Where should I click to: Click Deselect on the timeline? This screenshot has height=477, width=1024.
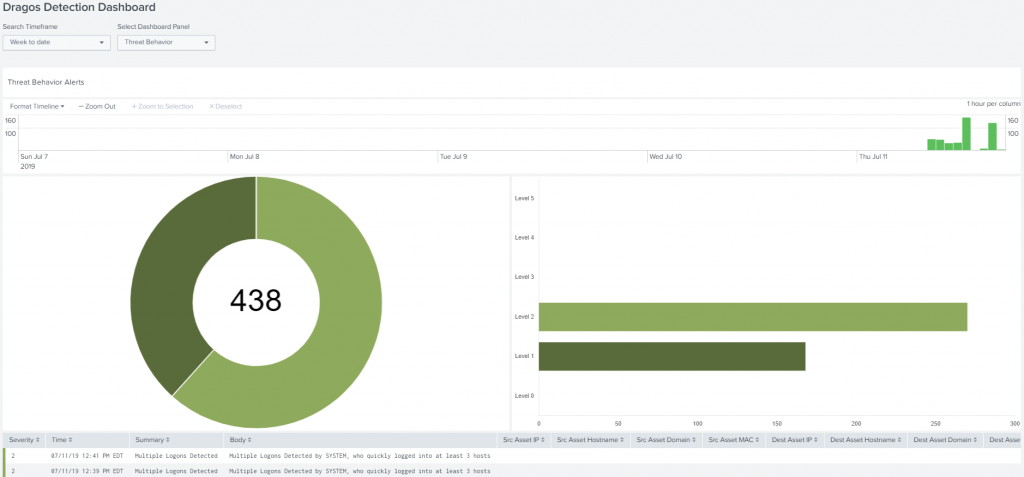(225, 107)
